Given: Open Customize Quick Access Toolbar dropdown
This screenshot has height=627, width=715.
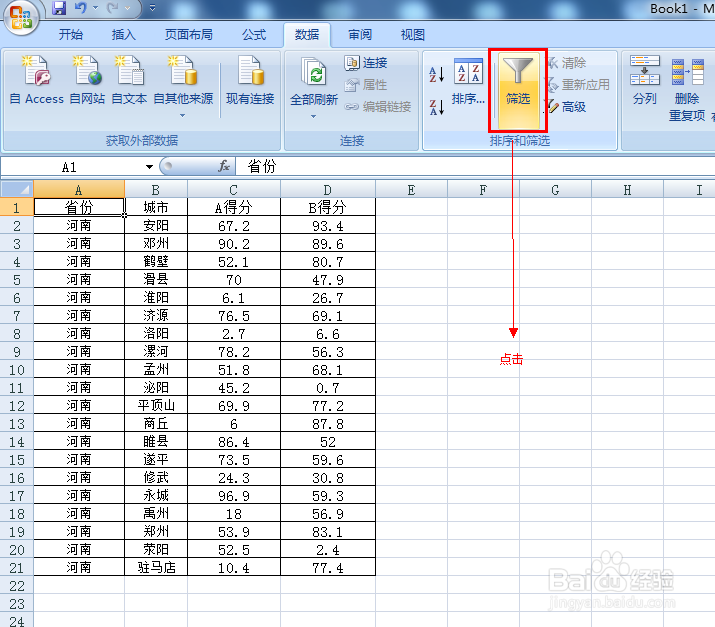Looking at the screenshot, I should [153, 8].
